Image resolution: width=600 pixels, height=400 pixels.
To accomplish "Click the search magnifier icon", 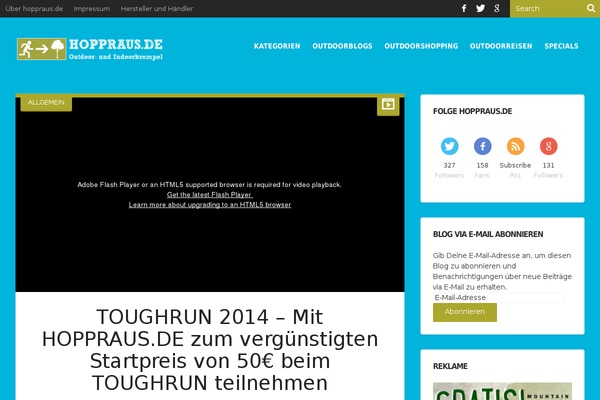I will point(591,8).
